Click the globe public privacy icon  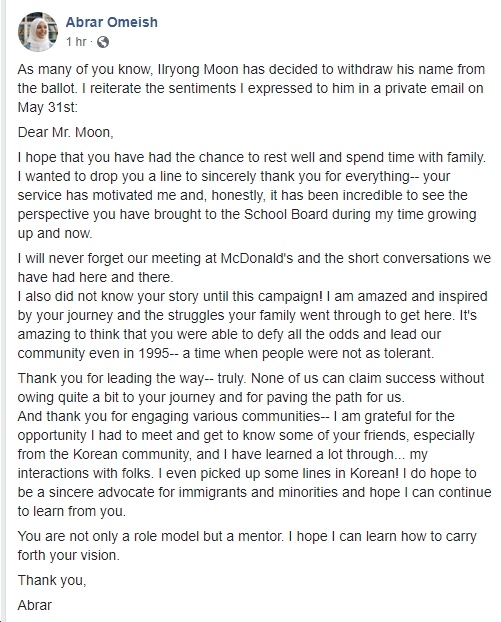click(x=103, y=42)
